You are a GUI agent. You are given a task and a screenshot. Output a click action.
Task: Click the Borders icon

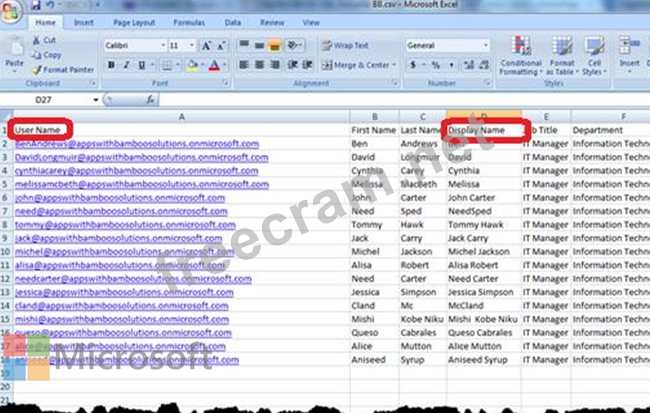click(167, 65)
